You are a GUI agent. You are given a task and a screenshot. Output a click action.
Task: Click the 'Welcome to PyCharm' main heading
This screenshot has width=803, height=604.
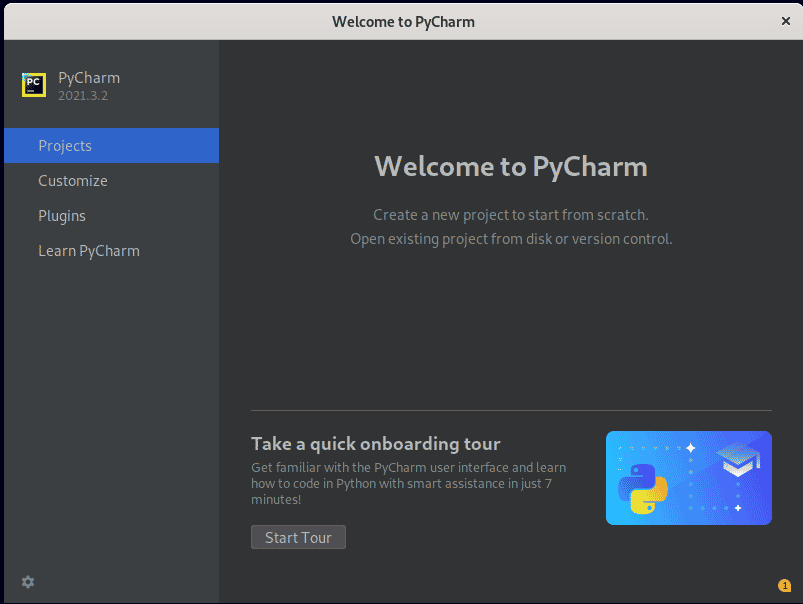511,166
